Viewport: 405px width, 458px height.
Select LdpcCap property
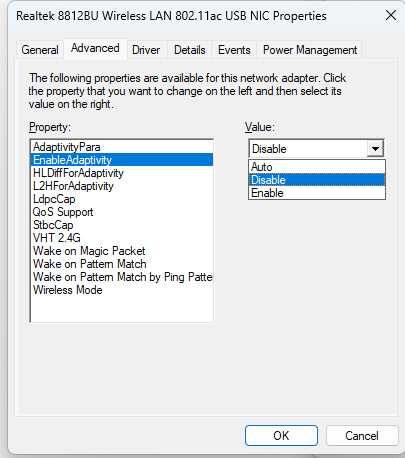[122, 199]
